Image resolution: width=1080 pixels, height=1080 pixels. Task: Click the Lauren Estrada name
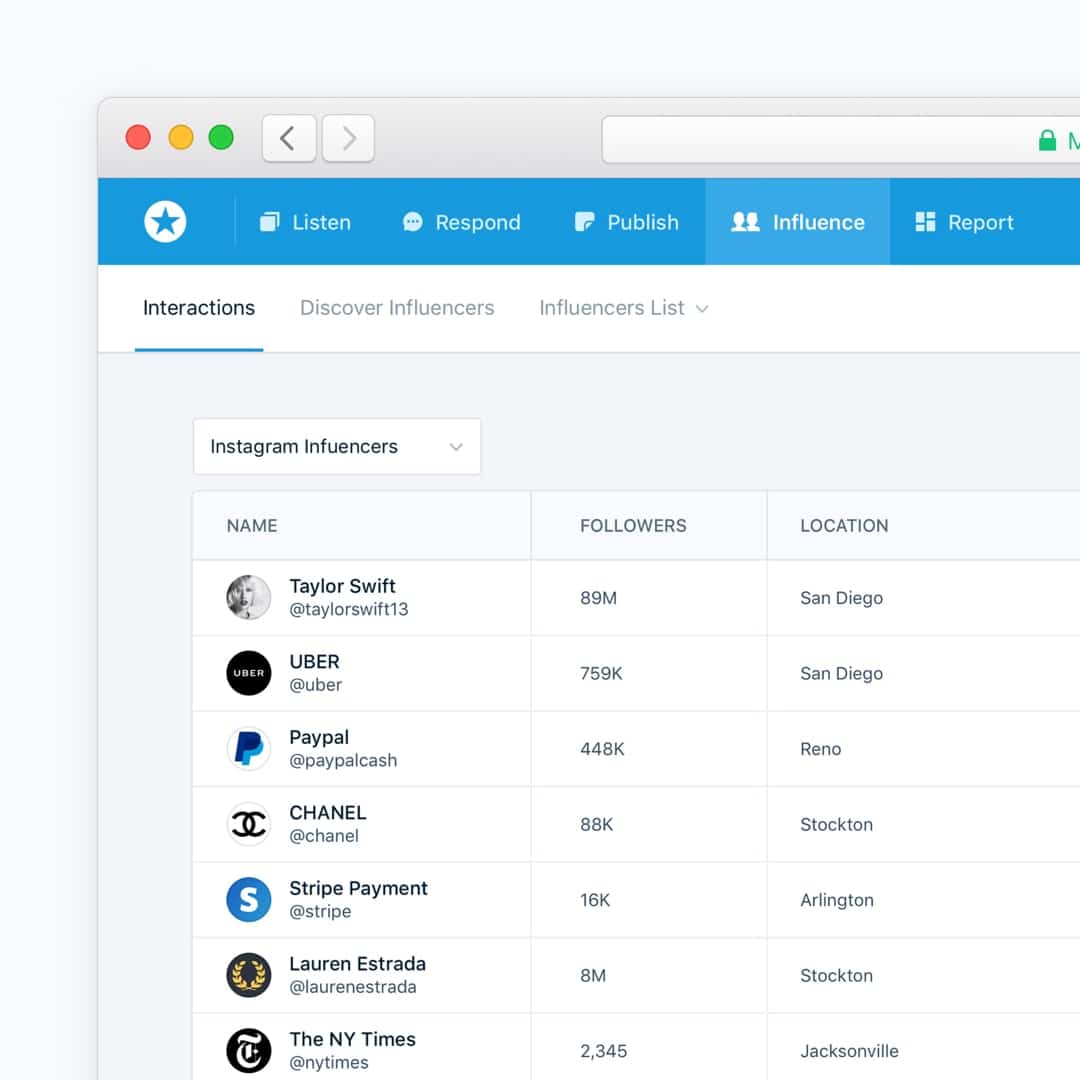tap(357, 964)
